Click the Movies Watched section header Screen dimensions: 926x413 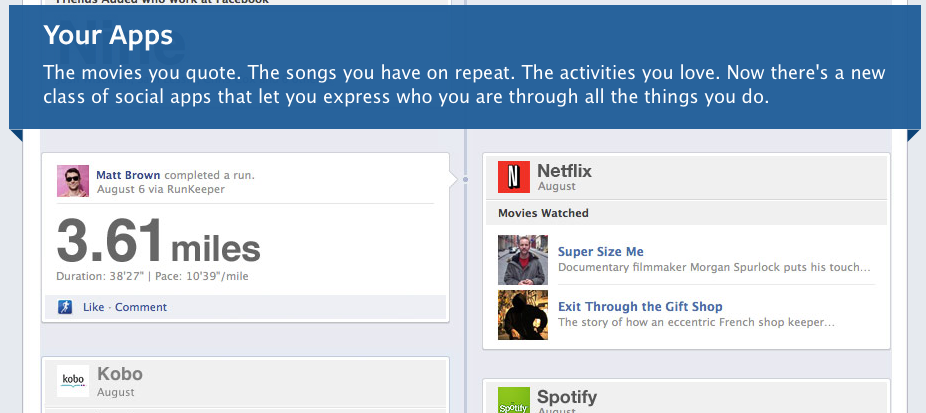click(543, 213)
